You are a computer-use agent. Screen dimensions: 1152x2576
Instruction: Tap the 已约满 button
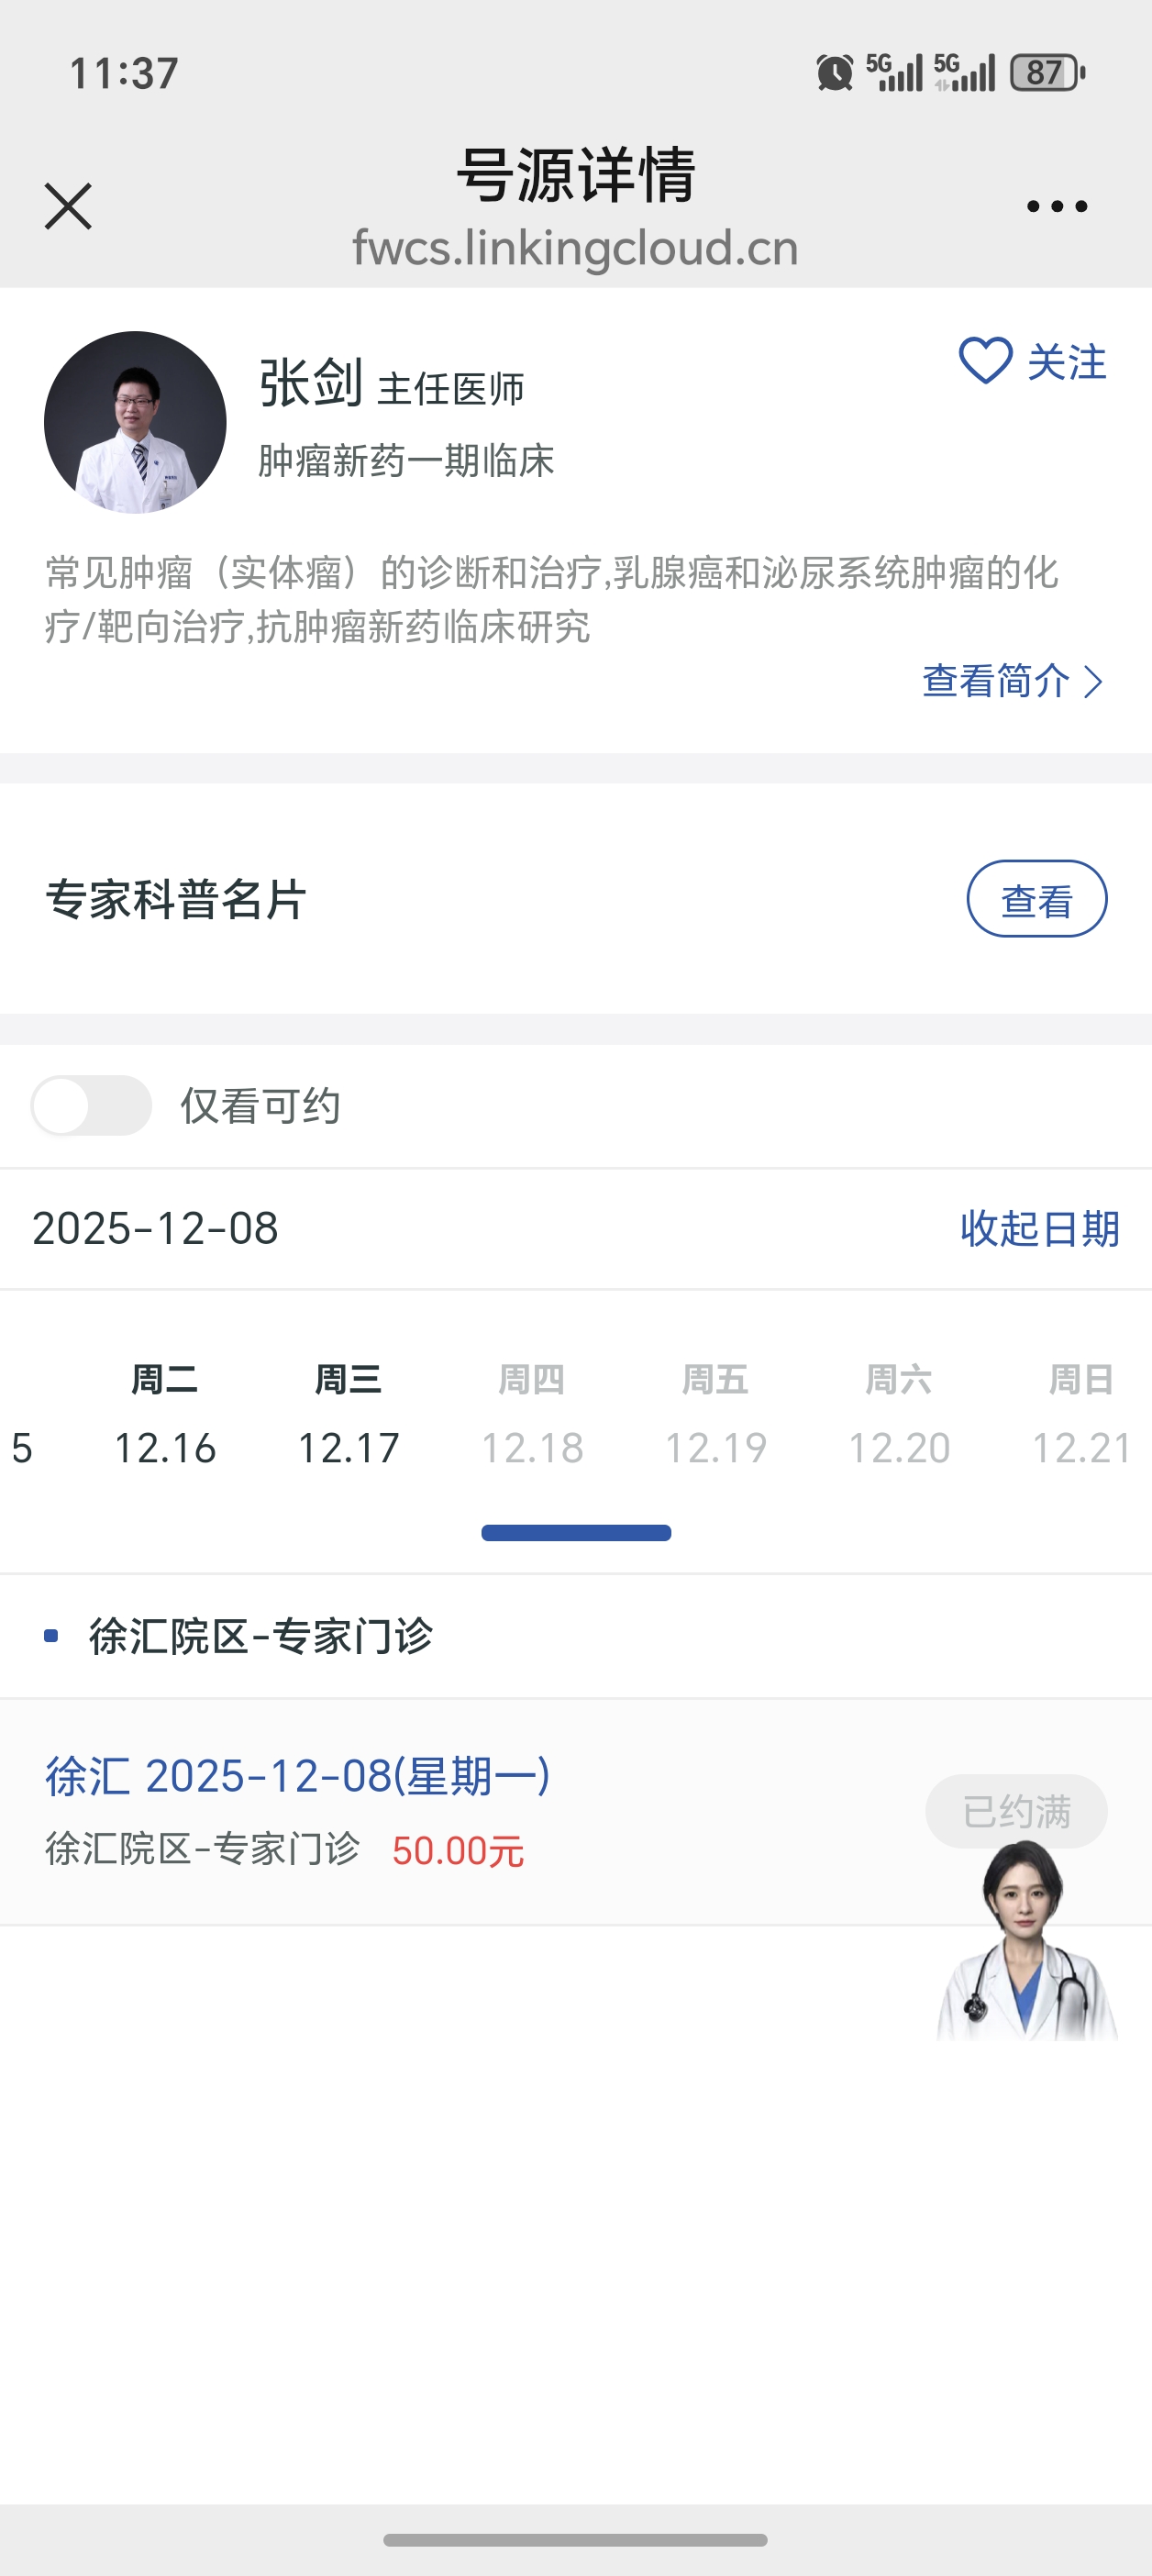[1016, 1811]
